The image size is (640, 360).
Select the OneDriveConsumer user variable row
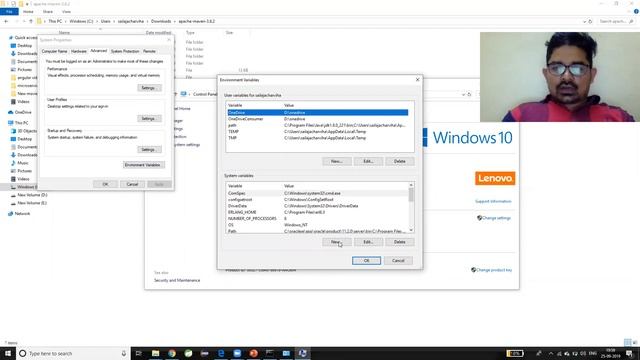coord(318,119)
